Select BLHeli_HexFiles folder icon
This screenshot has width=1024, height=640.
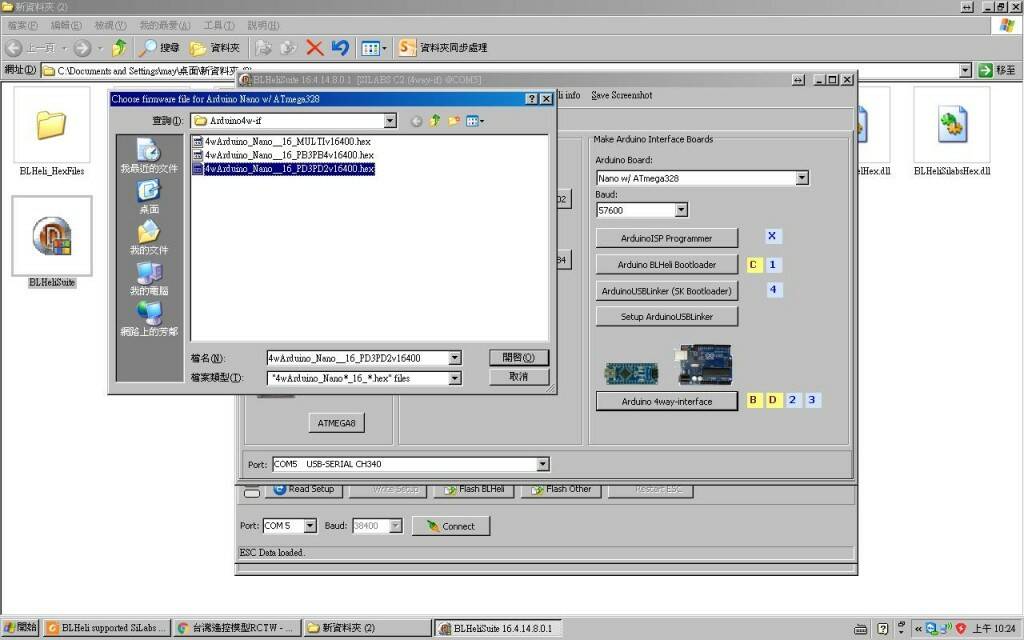pyautogui.click(x=52, y=133)
